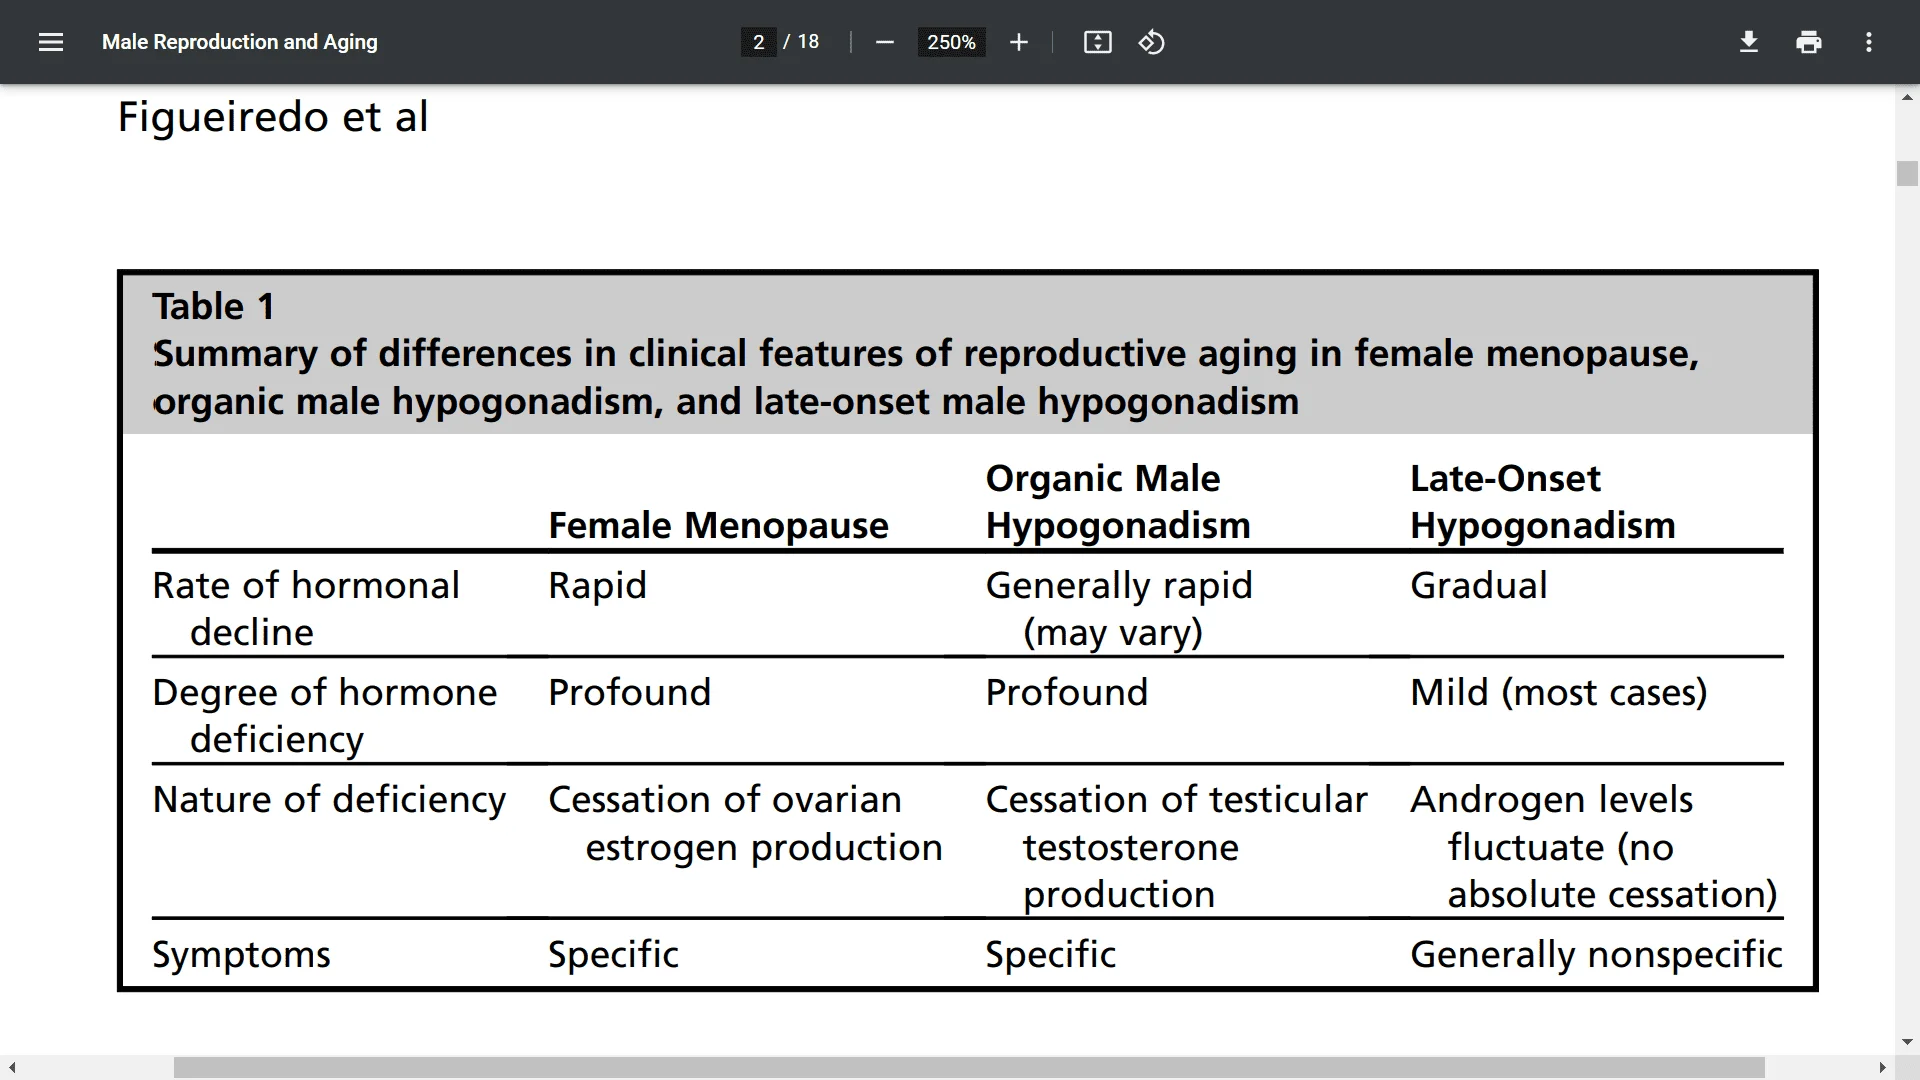Click the 'Generally nonspecific' cell
1920x1080 pixels.
(1596, 955)
